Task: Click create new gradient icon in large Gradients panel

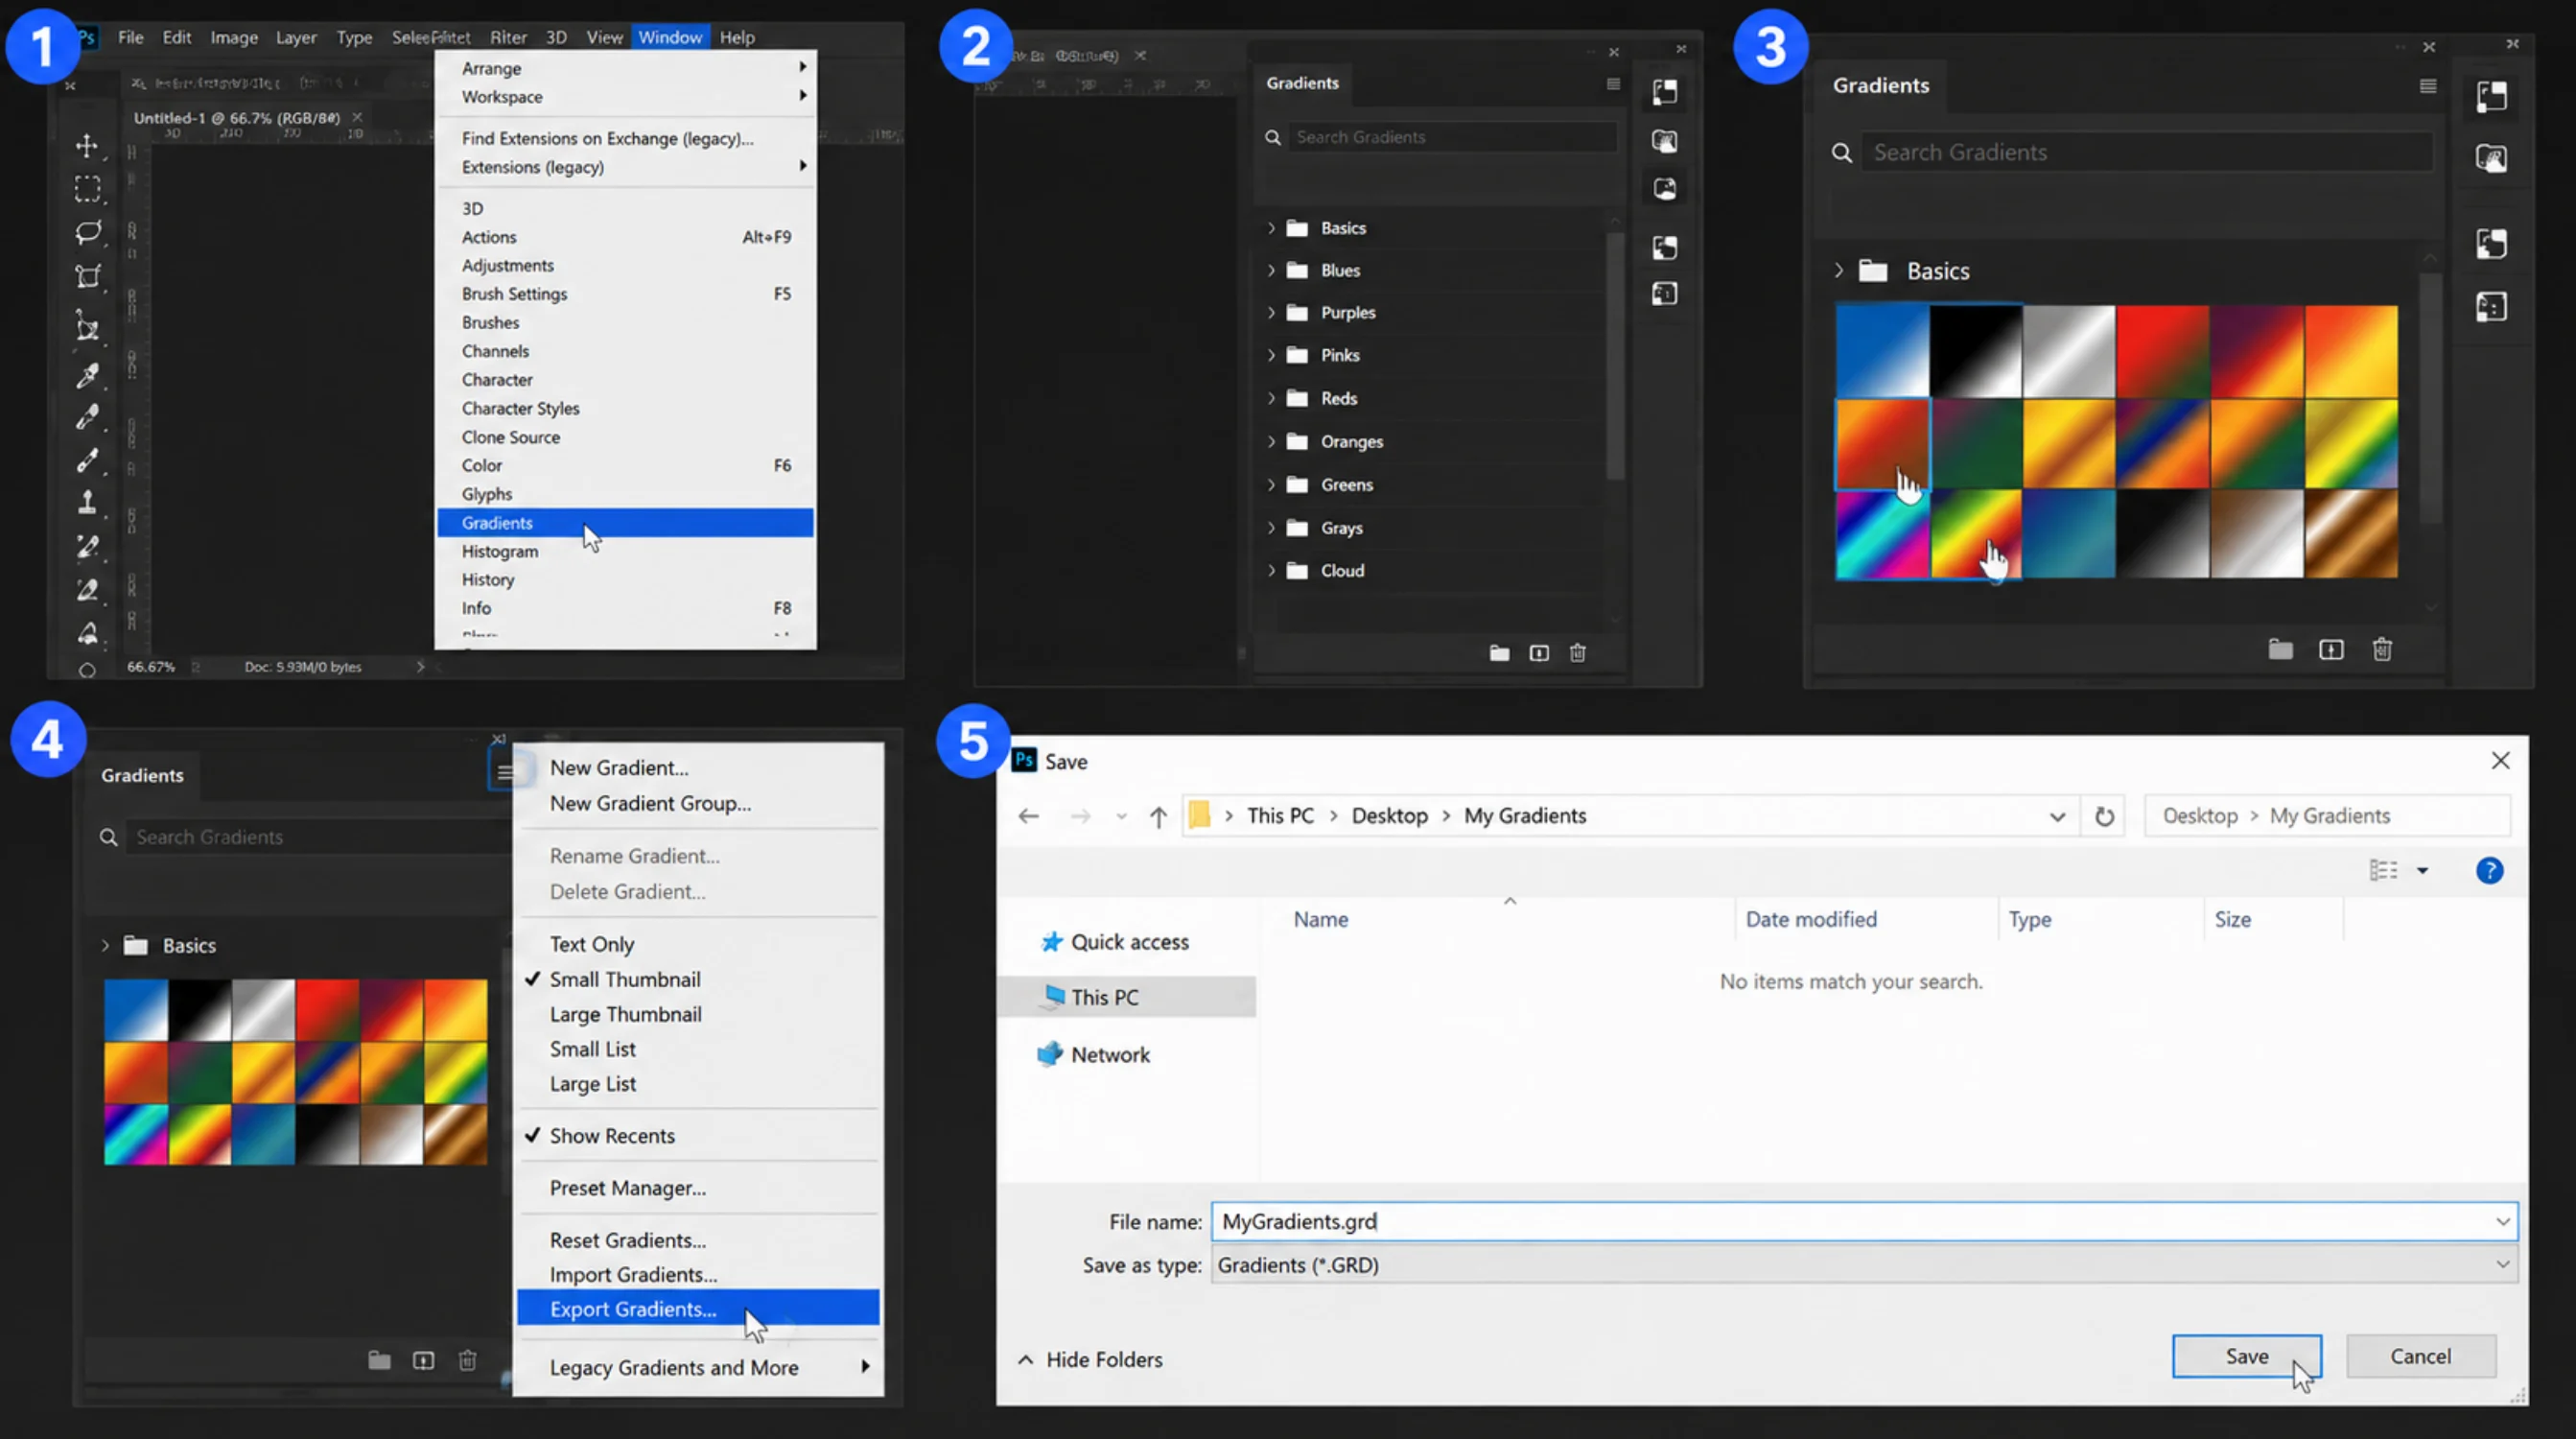Action: click(2331, 650)
